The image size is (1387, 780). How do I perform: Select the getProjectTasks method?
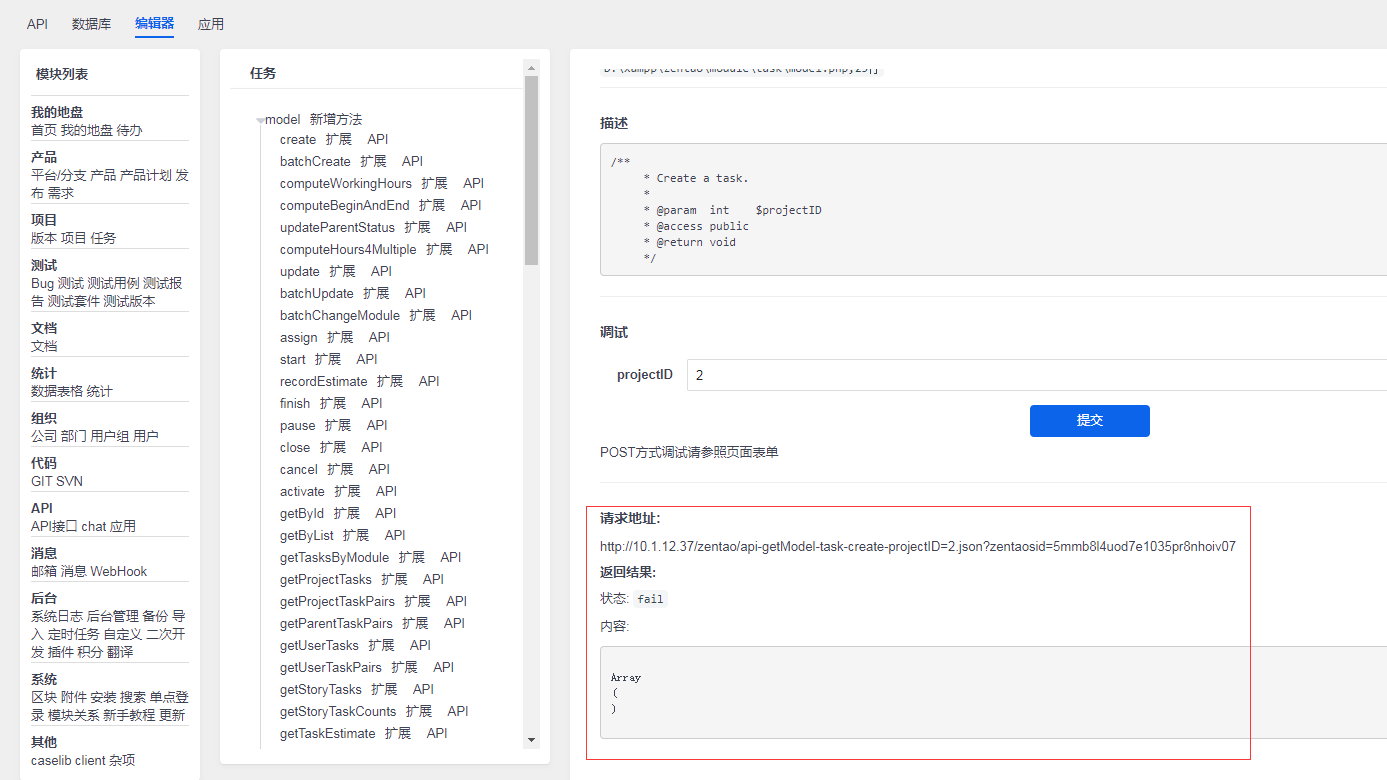[325, 579]
